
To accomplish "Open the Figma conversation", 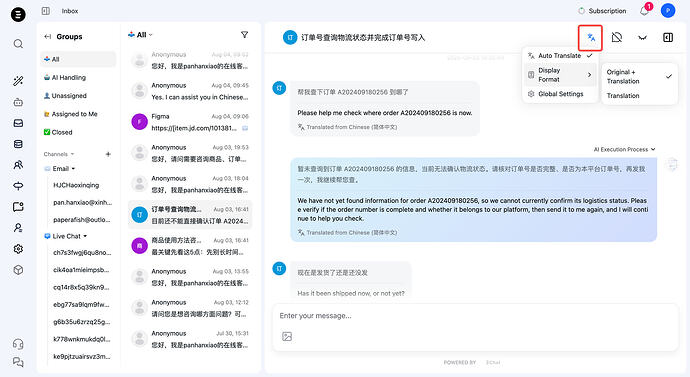I will click(x=190, y=122).
